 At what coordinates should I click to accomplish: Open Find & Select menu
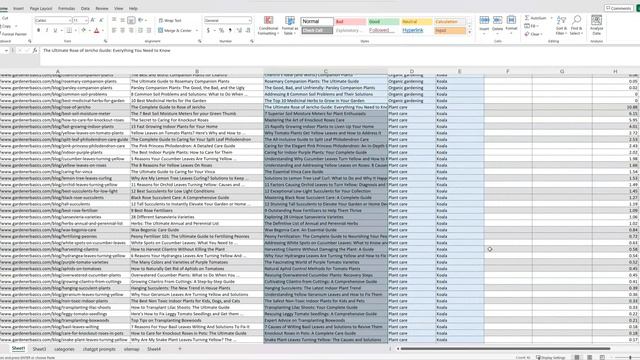pyautogui.click(x=576, y=25)
